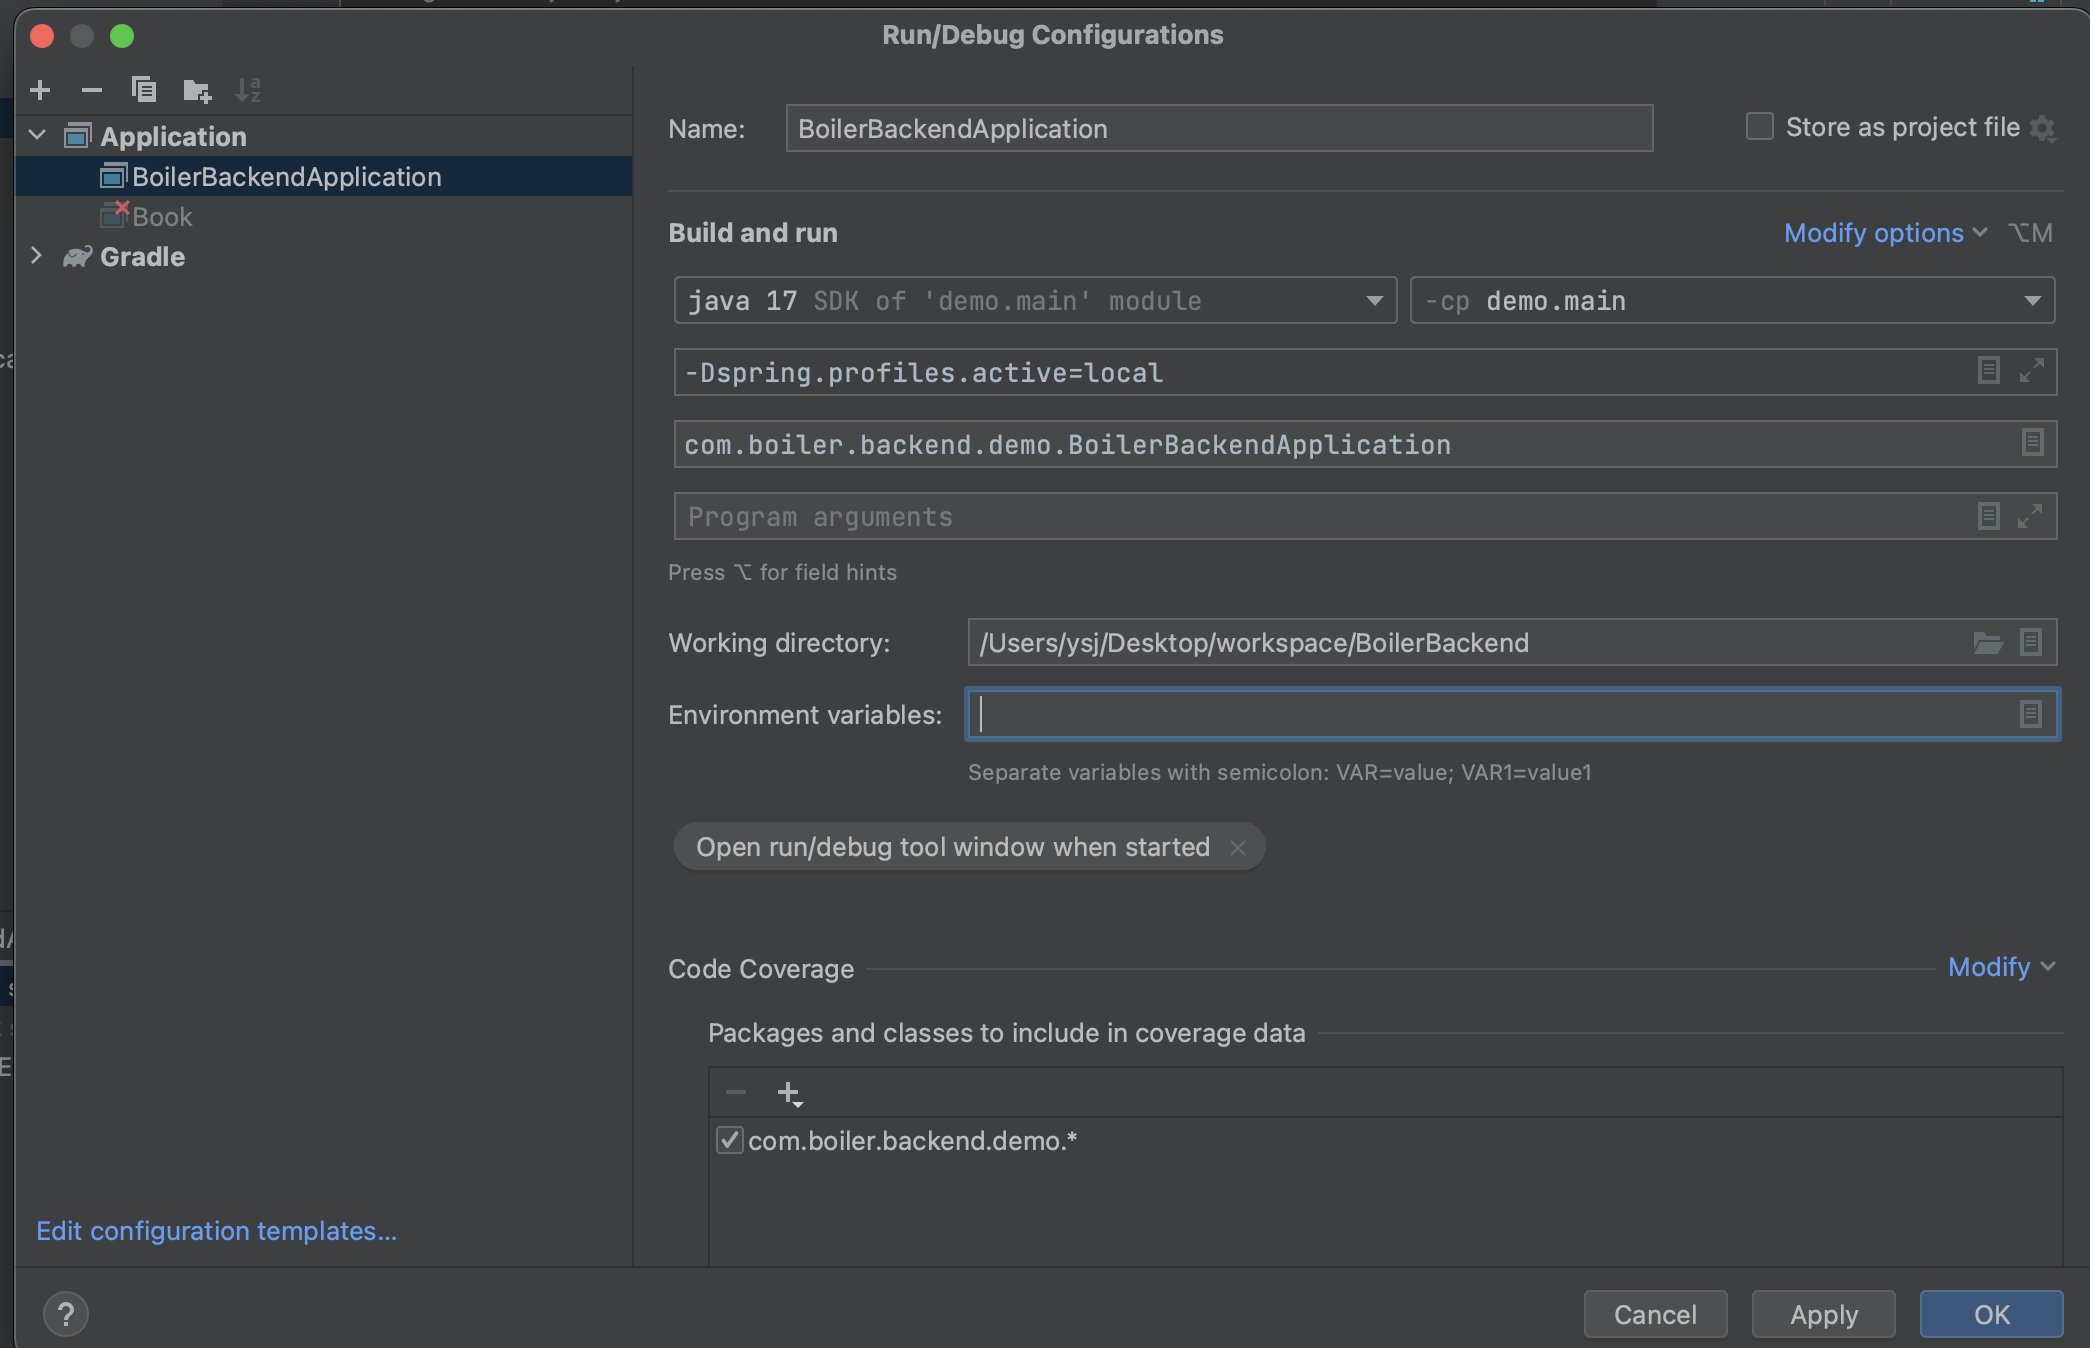This screenshot has width=2090, height=1348.
Task: Click Save to new folder icon
Action: point(197,91)
